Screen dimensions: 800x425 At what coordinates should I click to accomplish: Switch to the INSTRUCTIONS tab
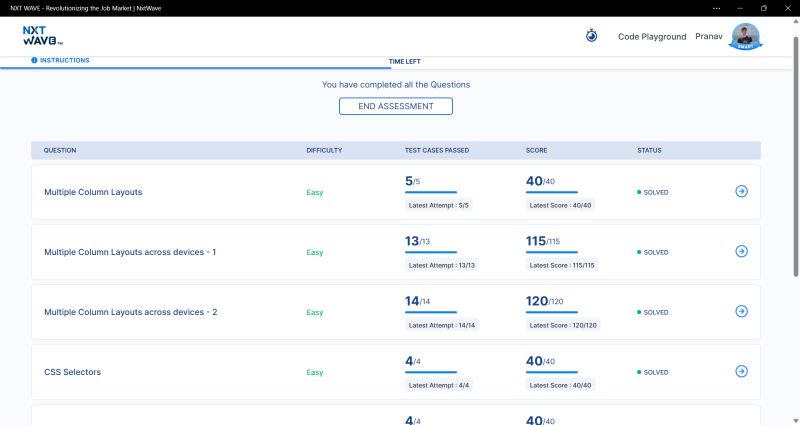60,60
